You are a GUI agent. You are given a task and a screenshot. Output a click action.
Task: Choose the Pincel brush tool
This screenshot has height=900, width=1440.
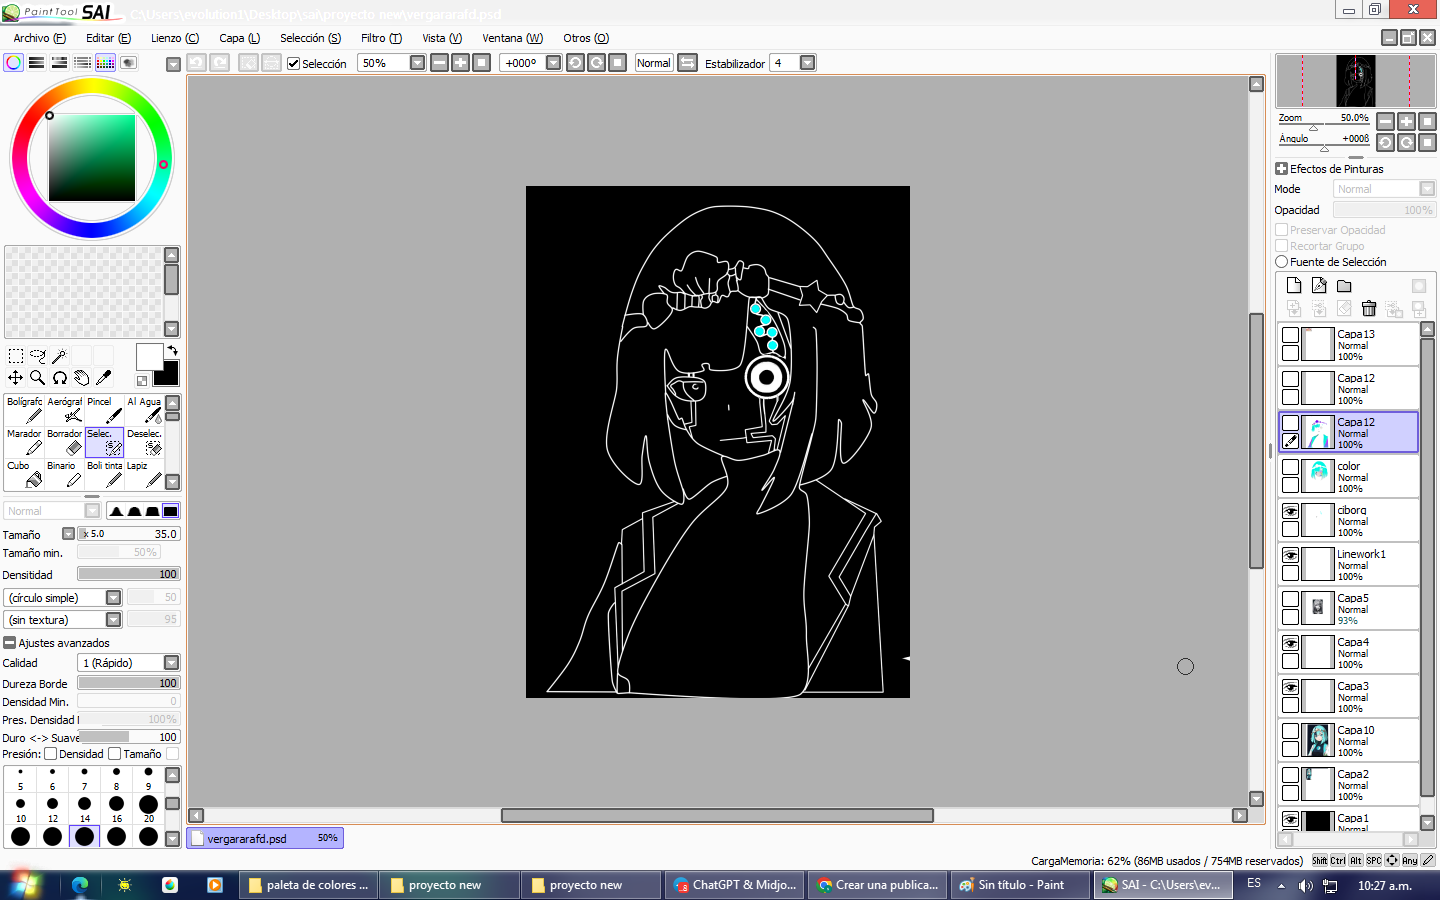point(105,410)
